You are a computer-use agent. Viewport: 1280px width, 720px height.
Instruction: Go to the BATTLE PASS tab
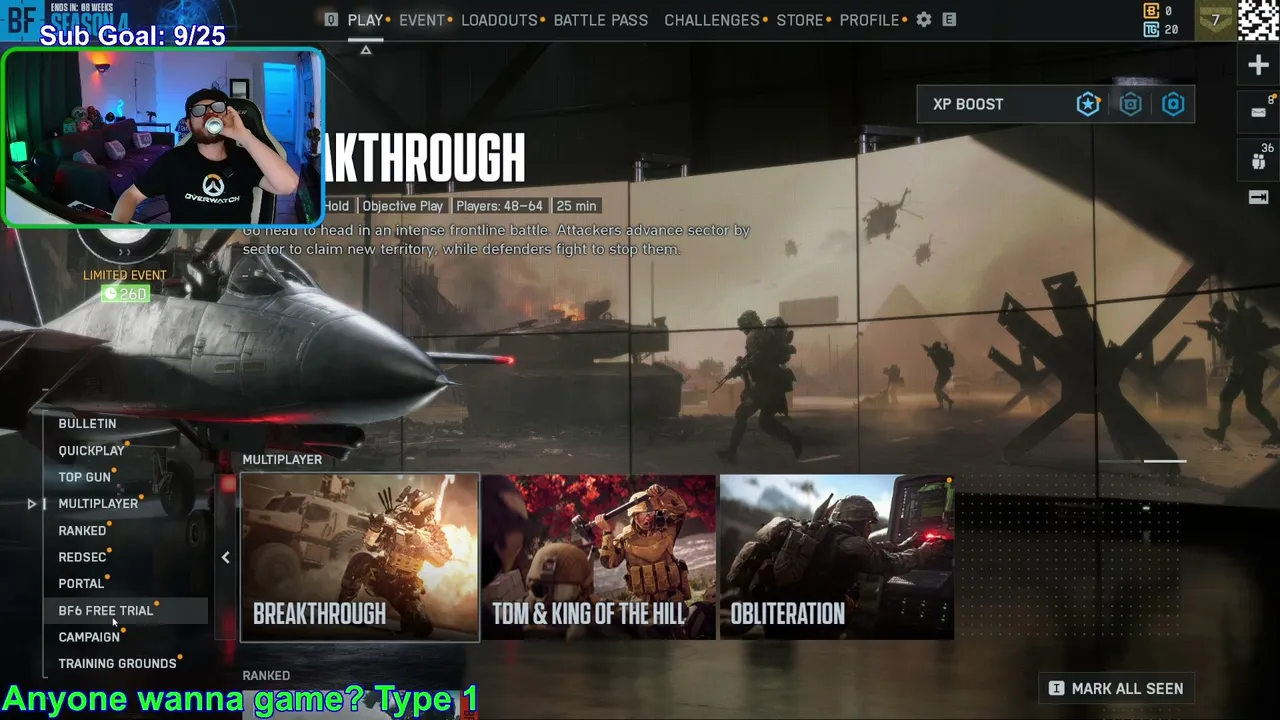tap(601, 20)
